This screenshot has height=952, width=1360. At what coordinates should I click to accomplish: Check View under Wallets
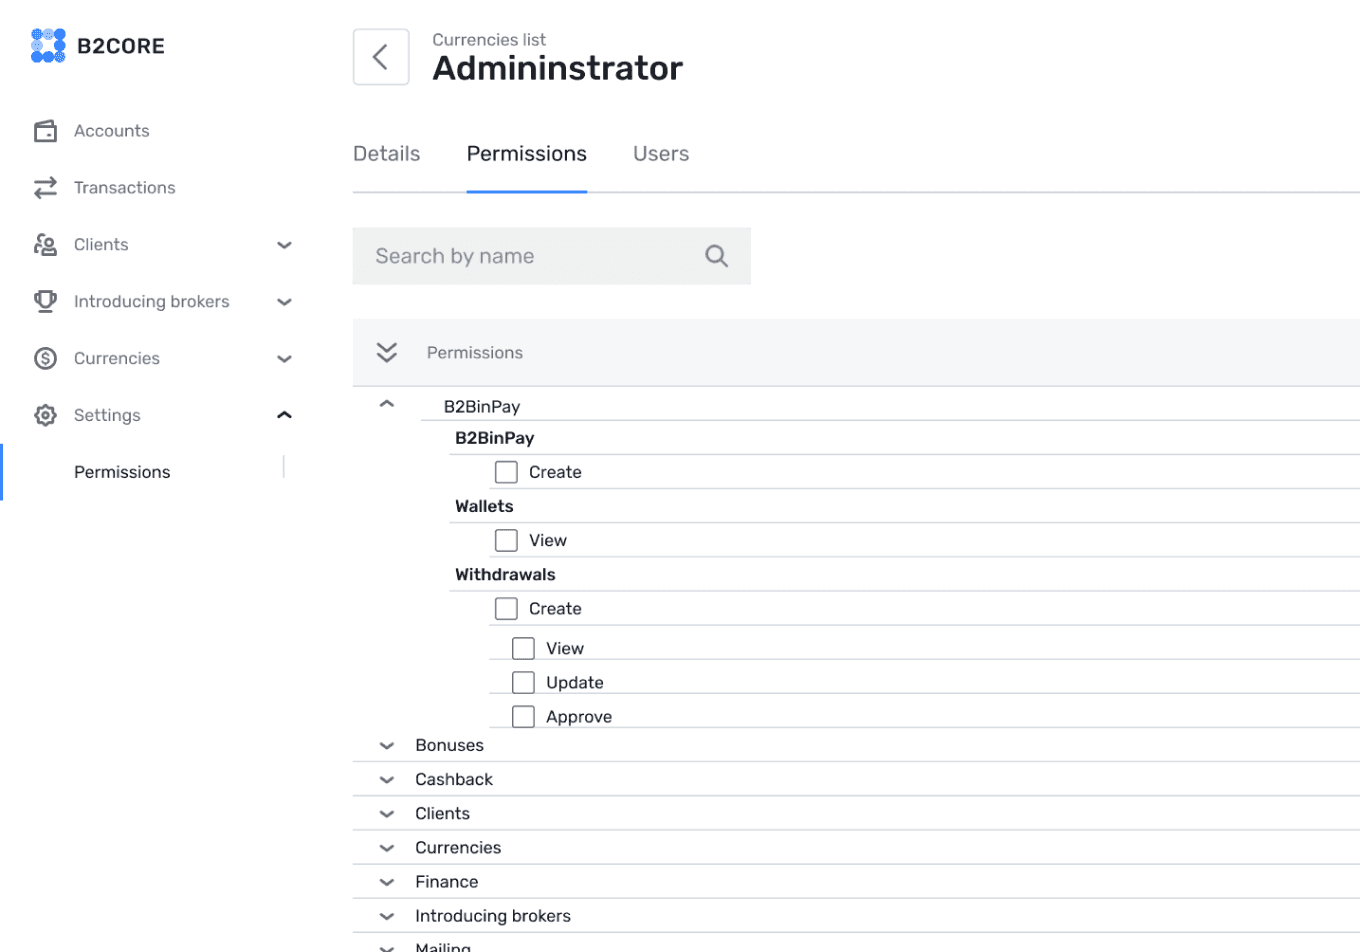click(506, 541)
